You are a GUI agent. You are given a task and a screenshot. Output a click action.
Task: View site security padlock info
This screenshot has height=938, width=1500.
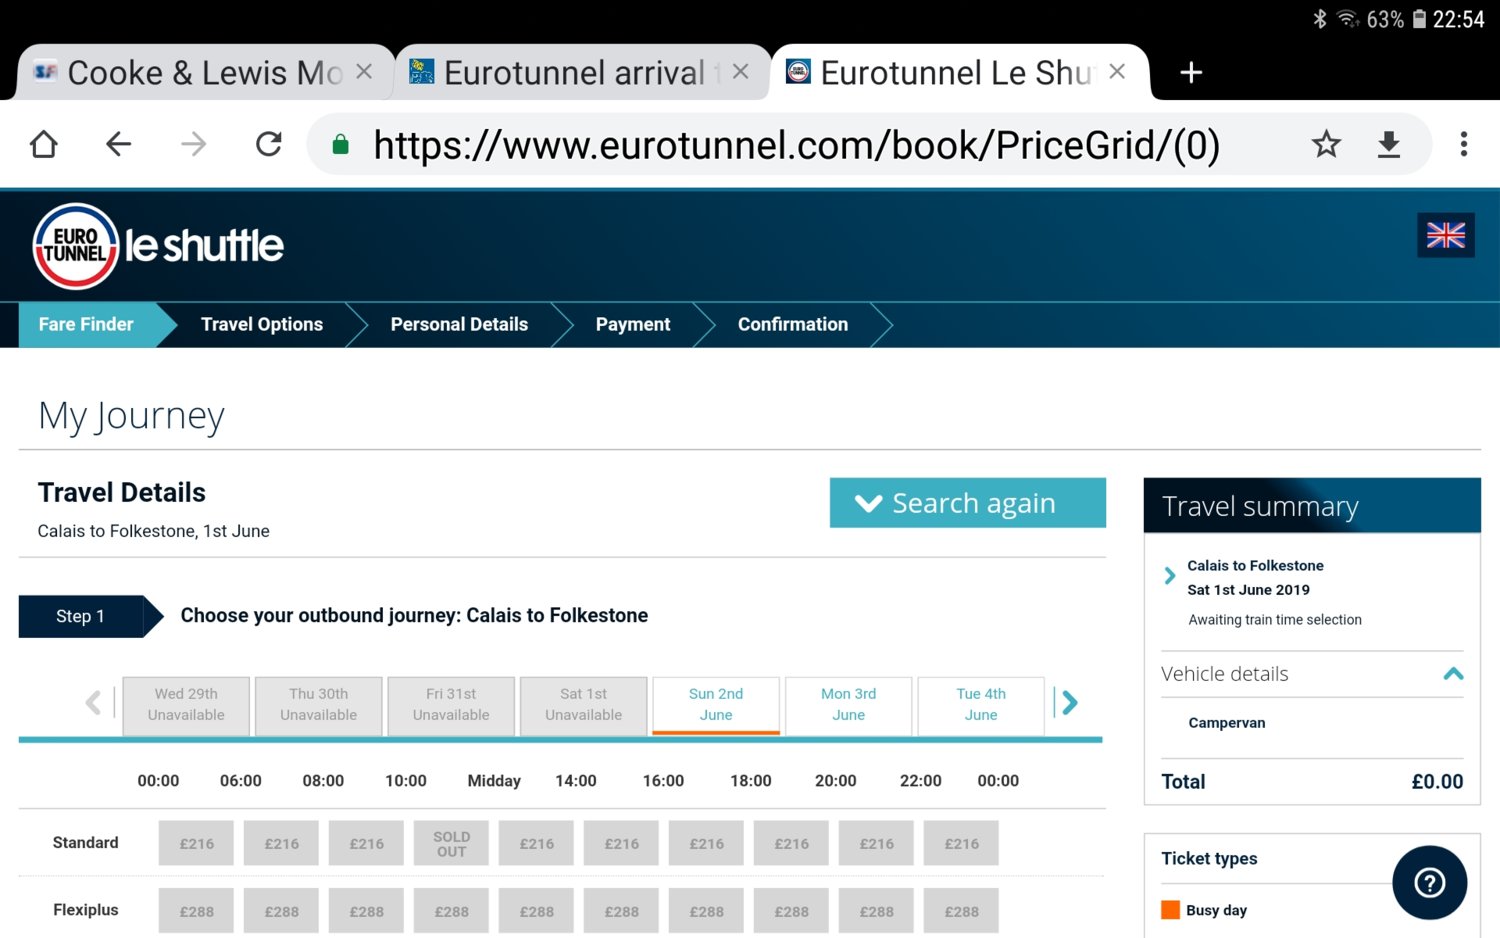tap(340, 145)
